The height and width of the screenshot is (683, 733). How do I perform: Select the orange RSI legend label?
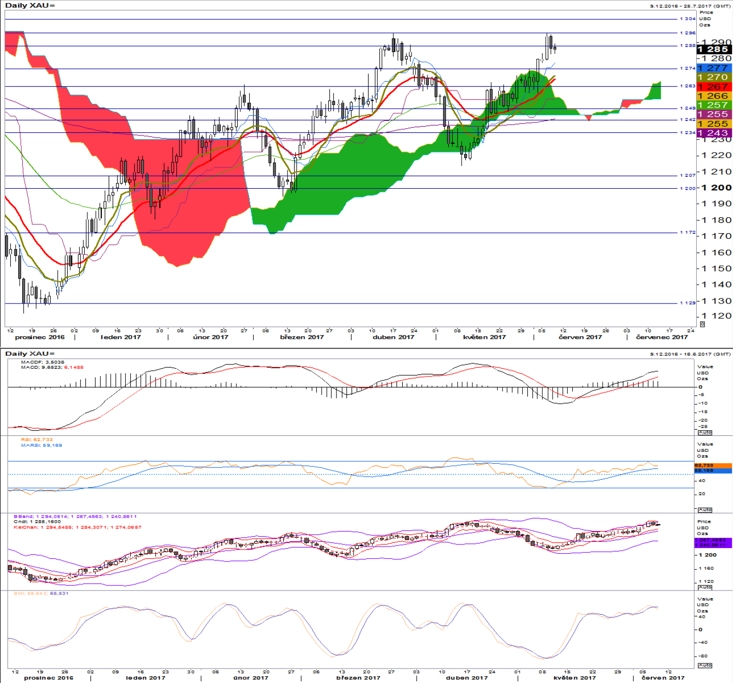coord(36,440)
